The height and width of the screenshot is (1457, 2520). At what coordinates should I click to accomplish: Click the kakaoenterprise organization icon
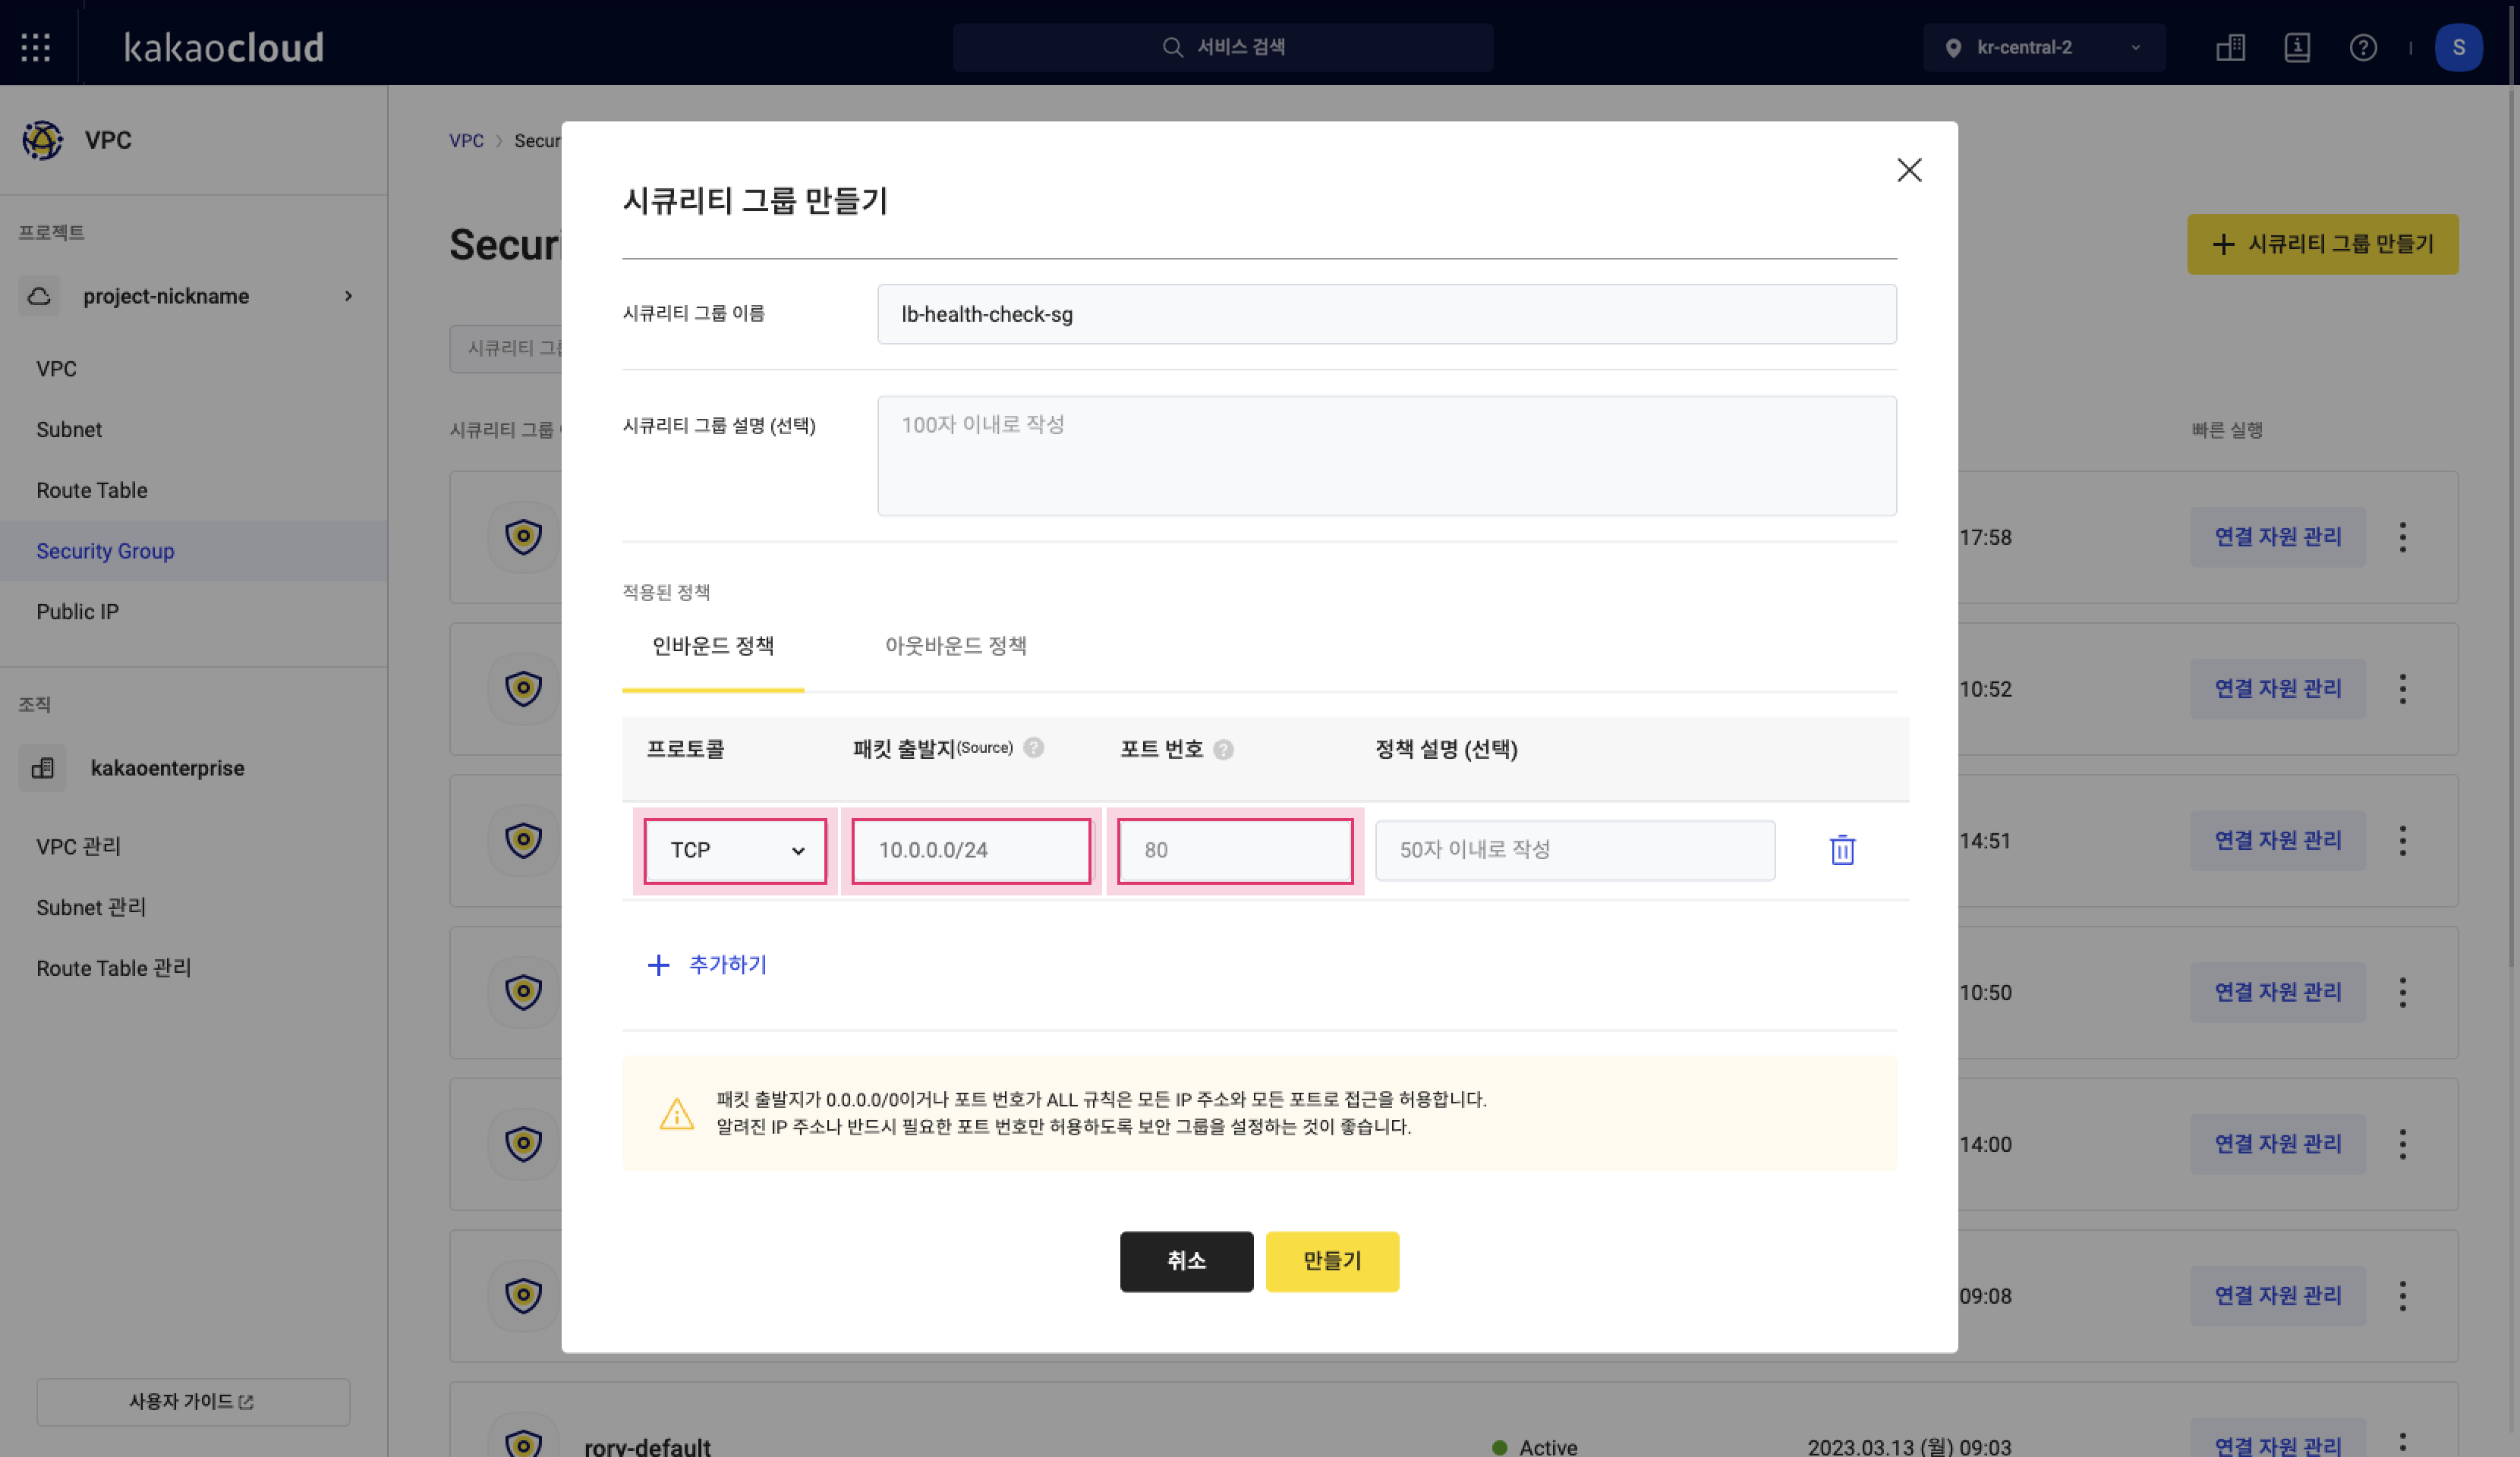click(x=42, y=768)
